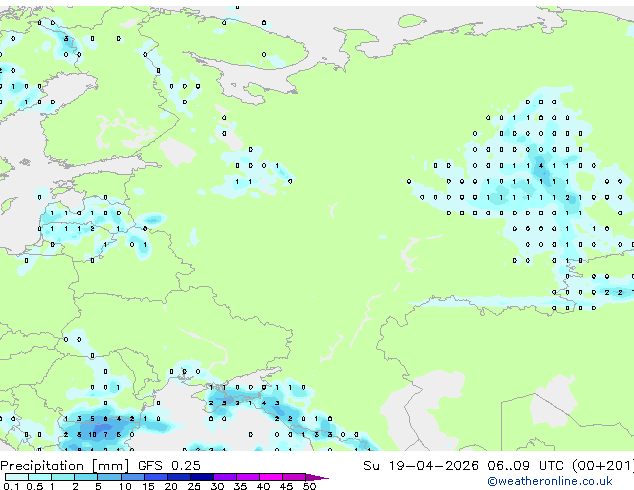Click the magenta swatch between 40 and 45
This screenshot has height=490, width=634.
coord(271,477)
